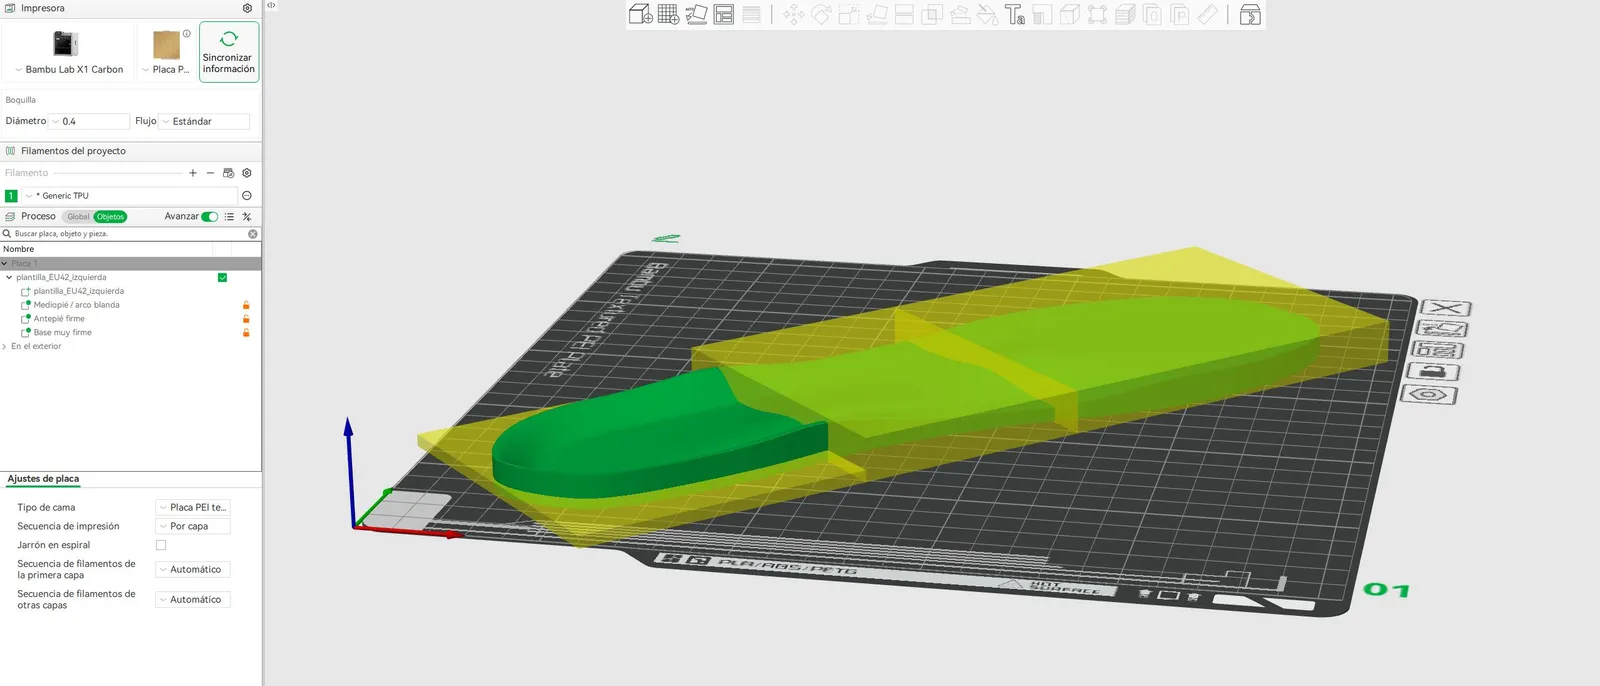Click the green filament 1 color swatch
The width and height of the screenshot is (1600, 686).
pyautogui.click(x=11, y=196)
